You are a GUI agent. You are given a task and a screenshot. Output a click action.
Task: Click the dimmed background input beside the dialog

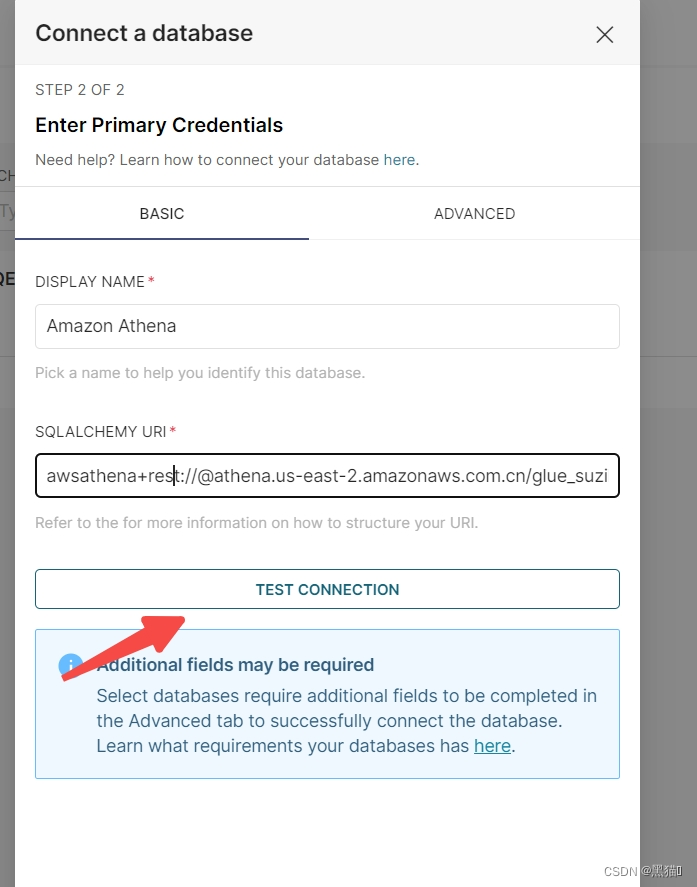click(7, 213)
